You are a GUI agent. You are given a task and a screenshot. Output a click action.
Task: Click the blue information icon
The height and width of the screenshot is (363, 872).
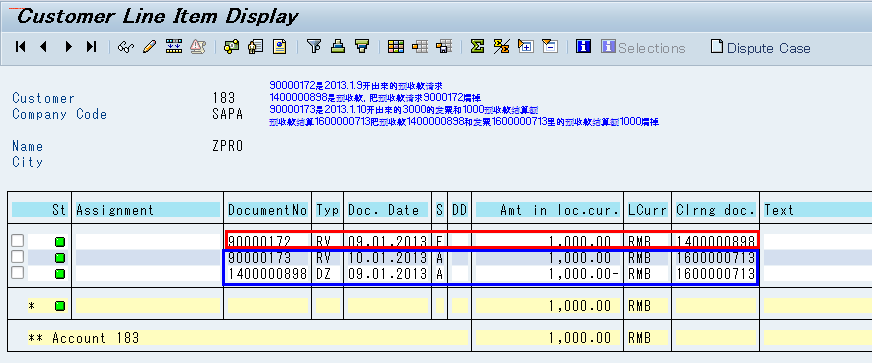(x=583, y=47)
